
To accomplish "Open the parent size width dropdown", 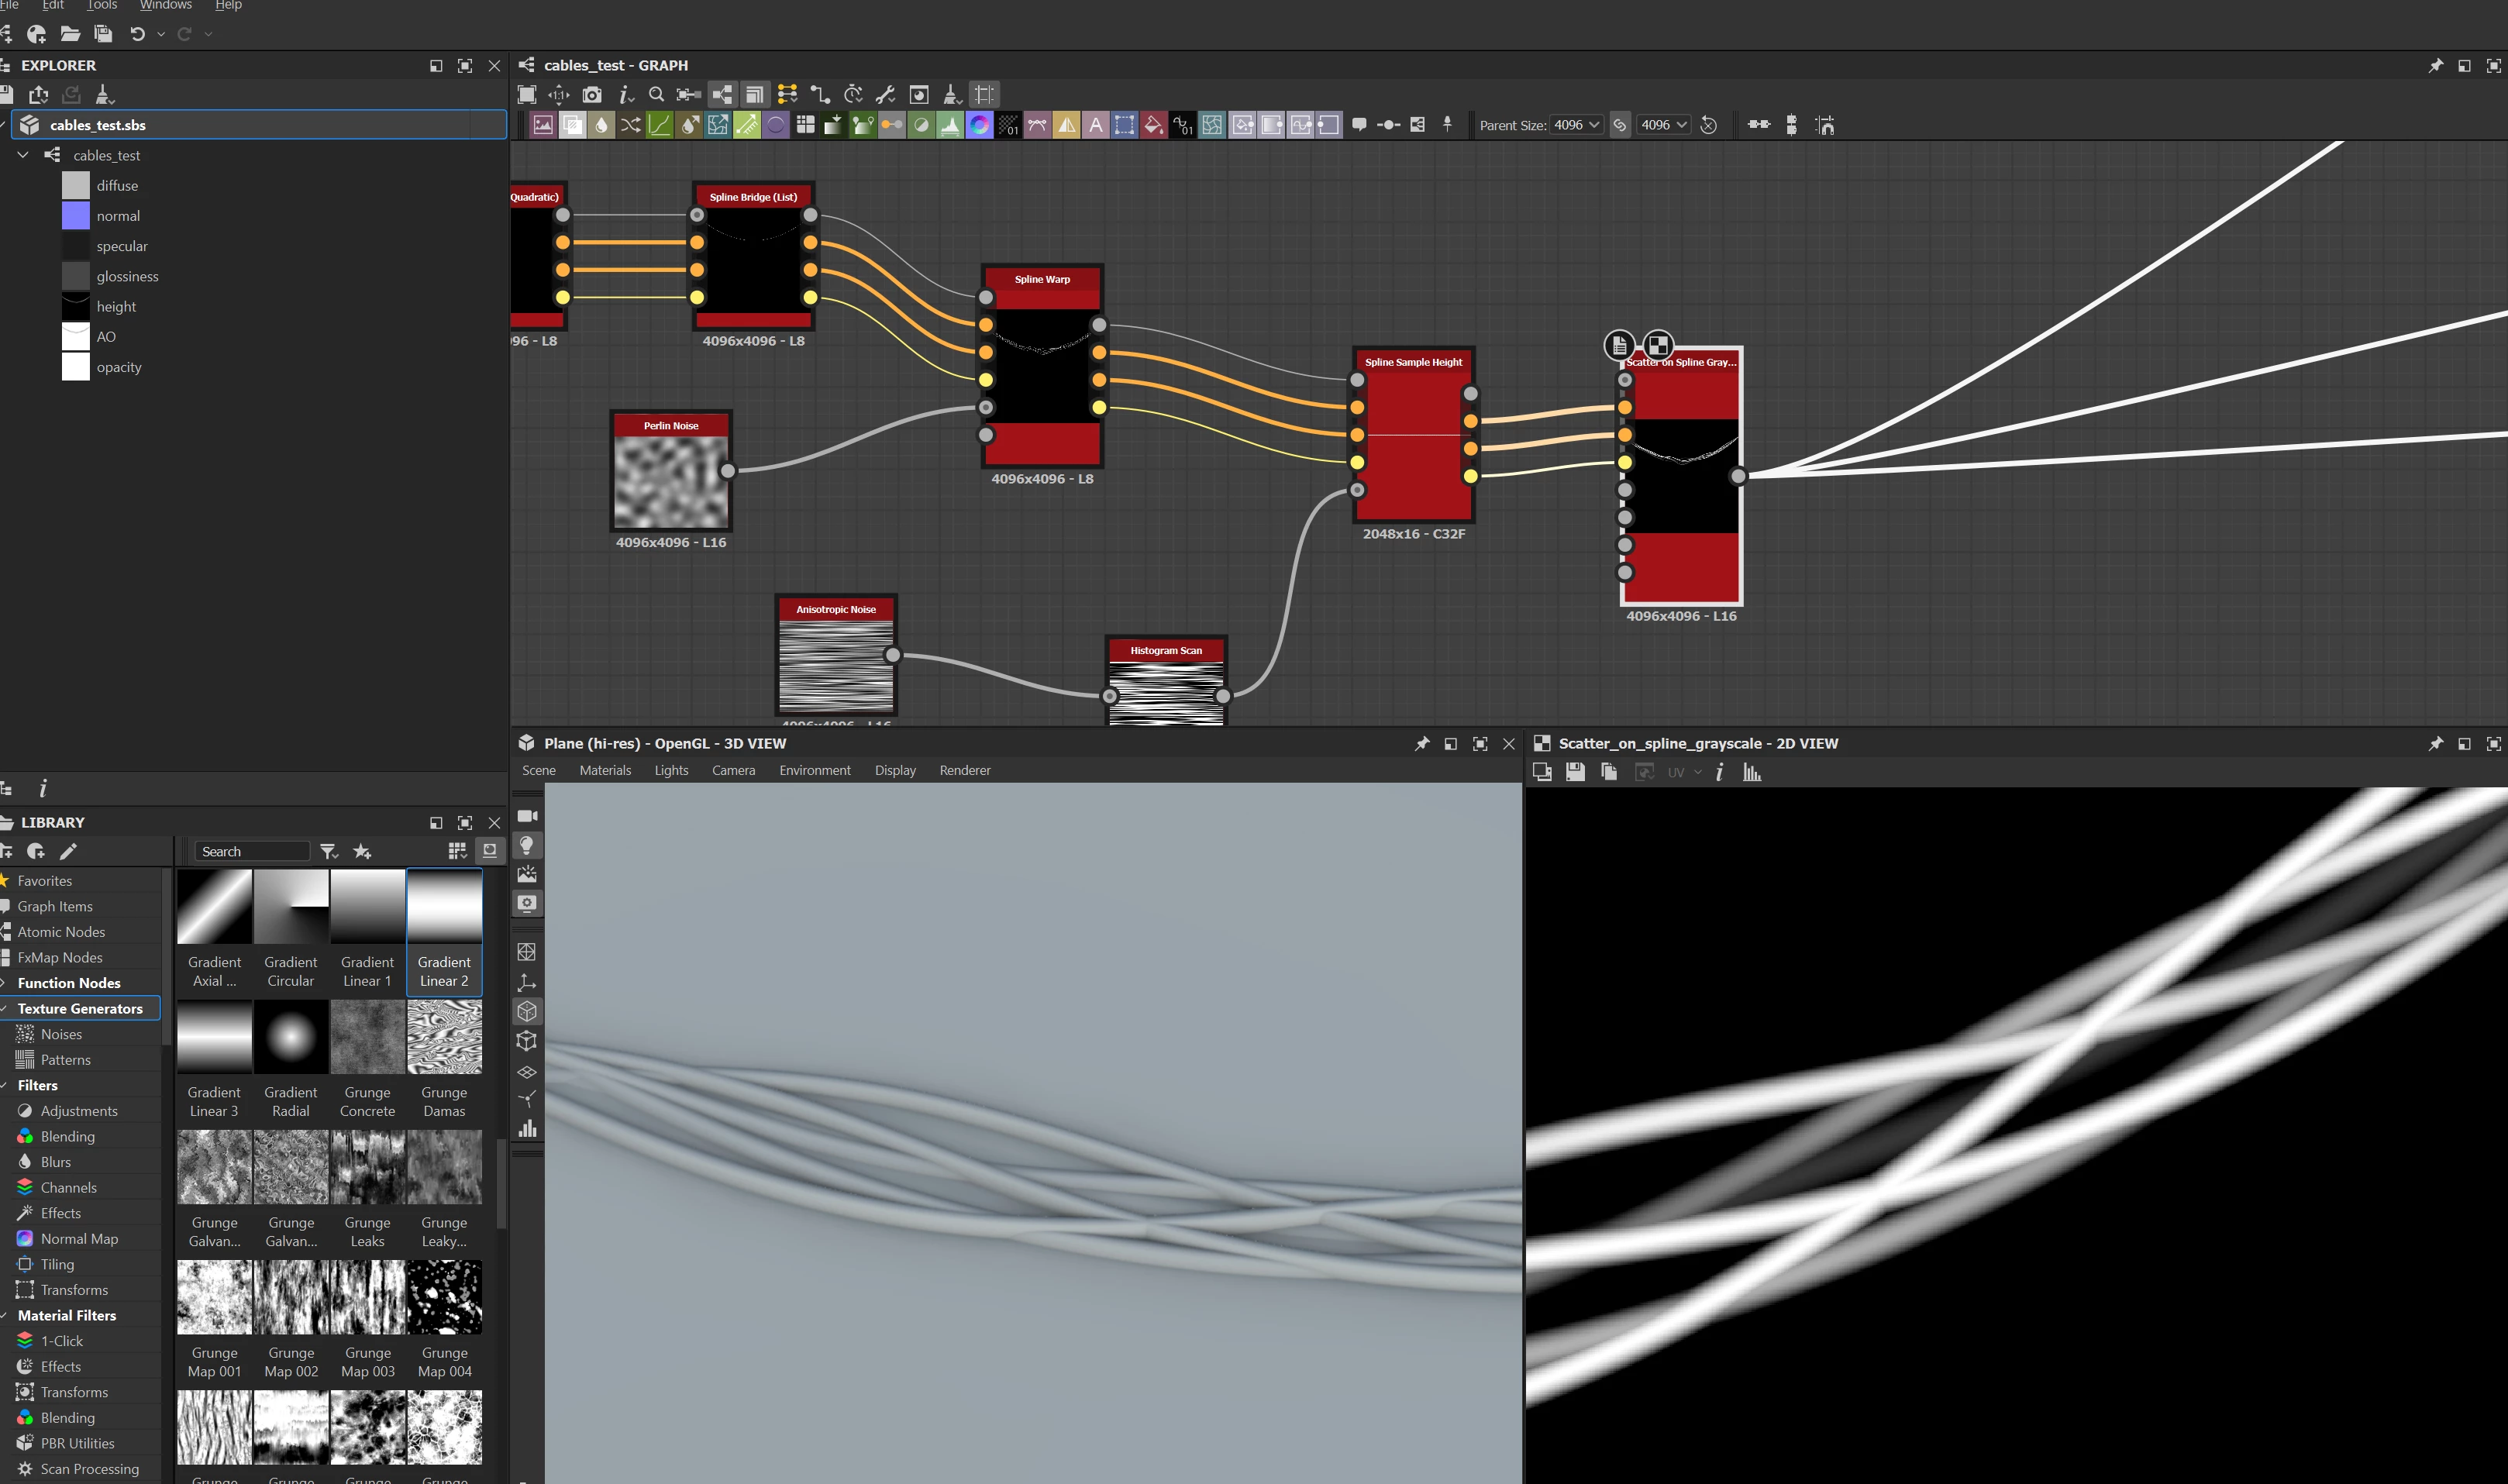I will pos(1577,125).
